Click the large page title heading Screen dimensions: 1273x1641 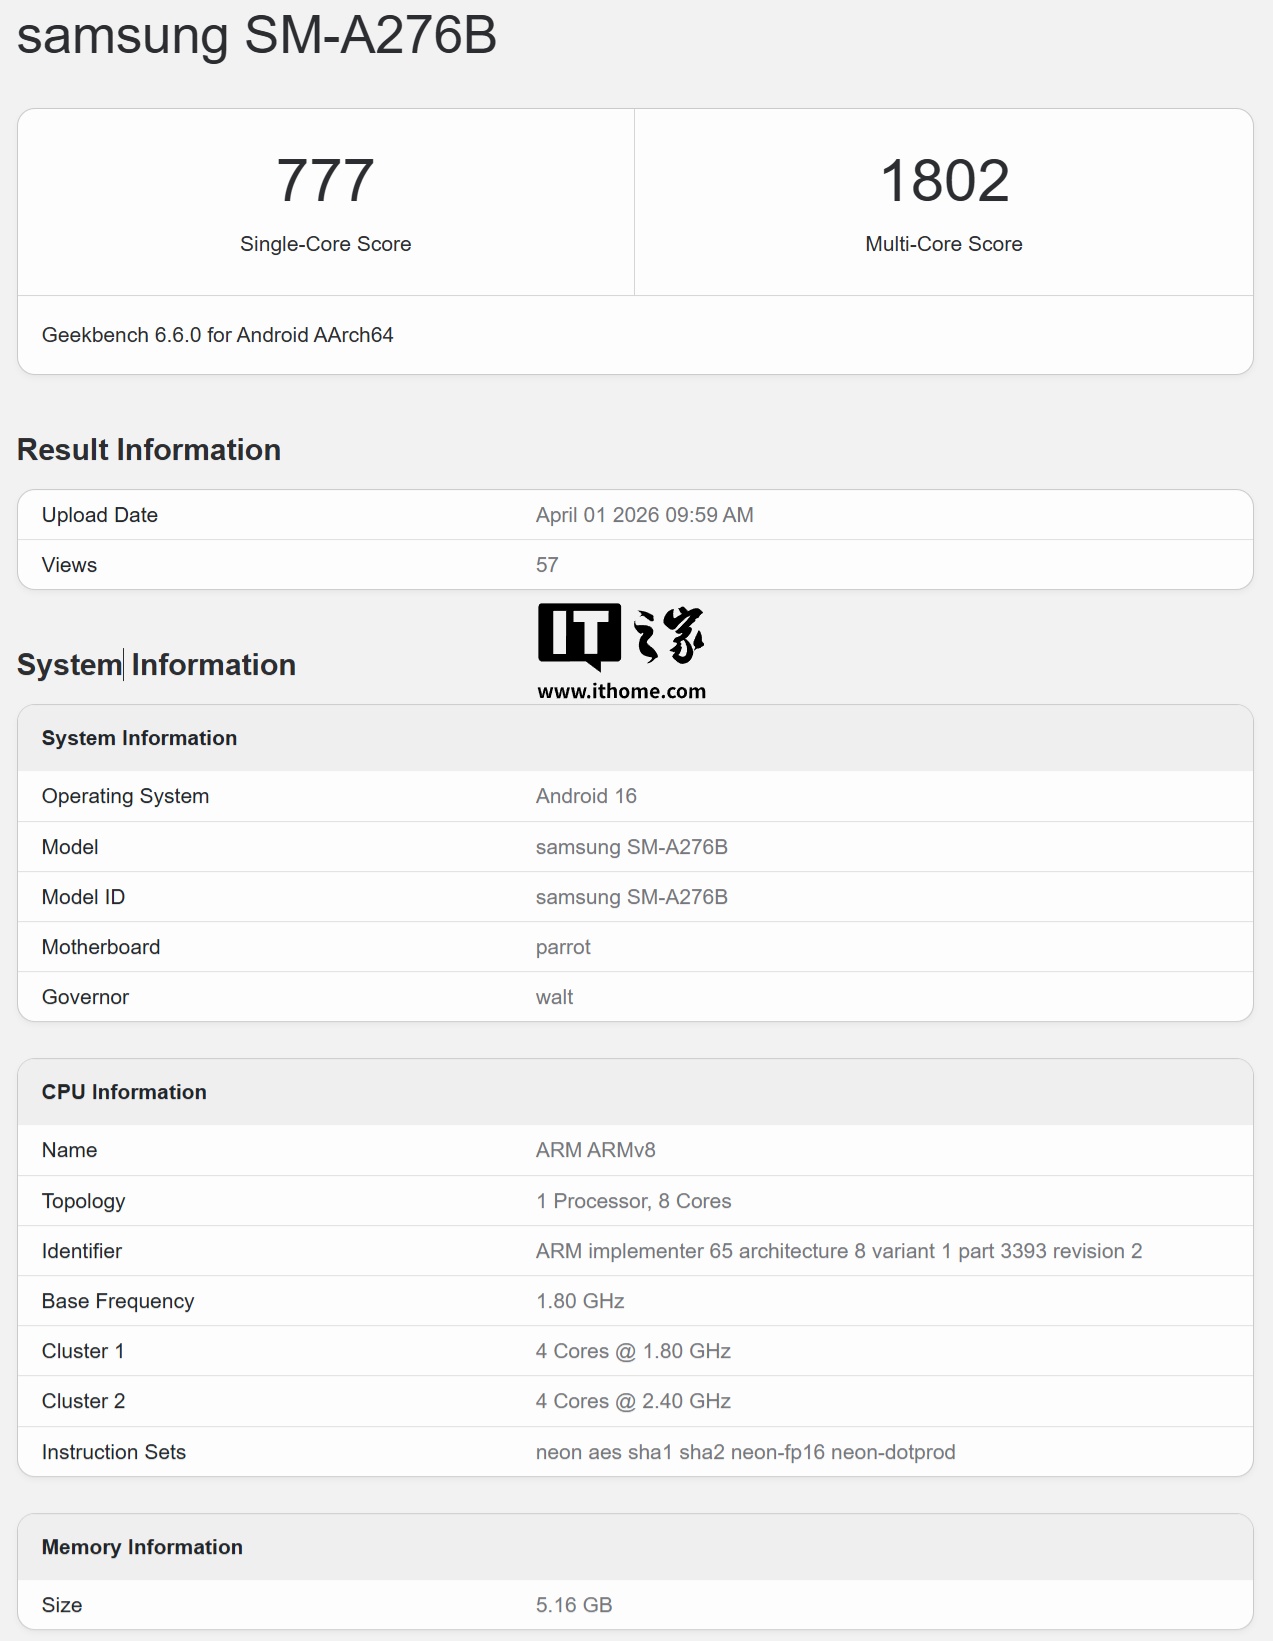point(257,35)
